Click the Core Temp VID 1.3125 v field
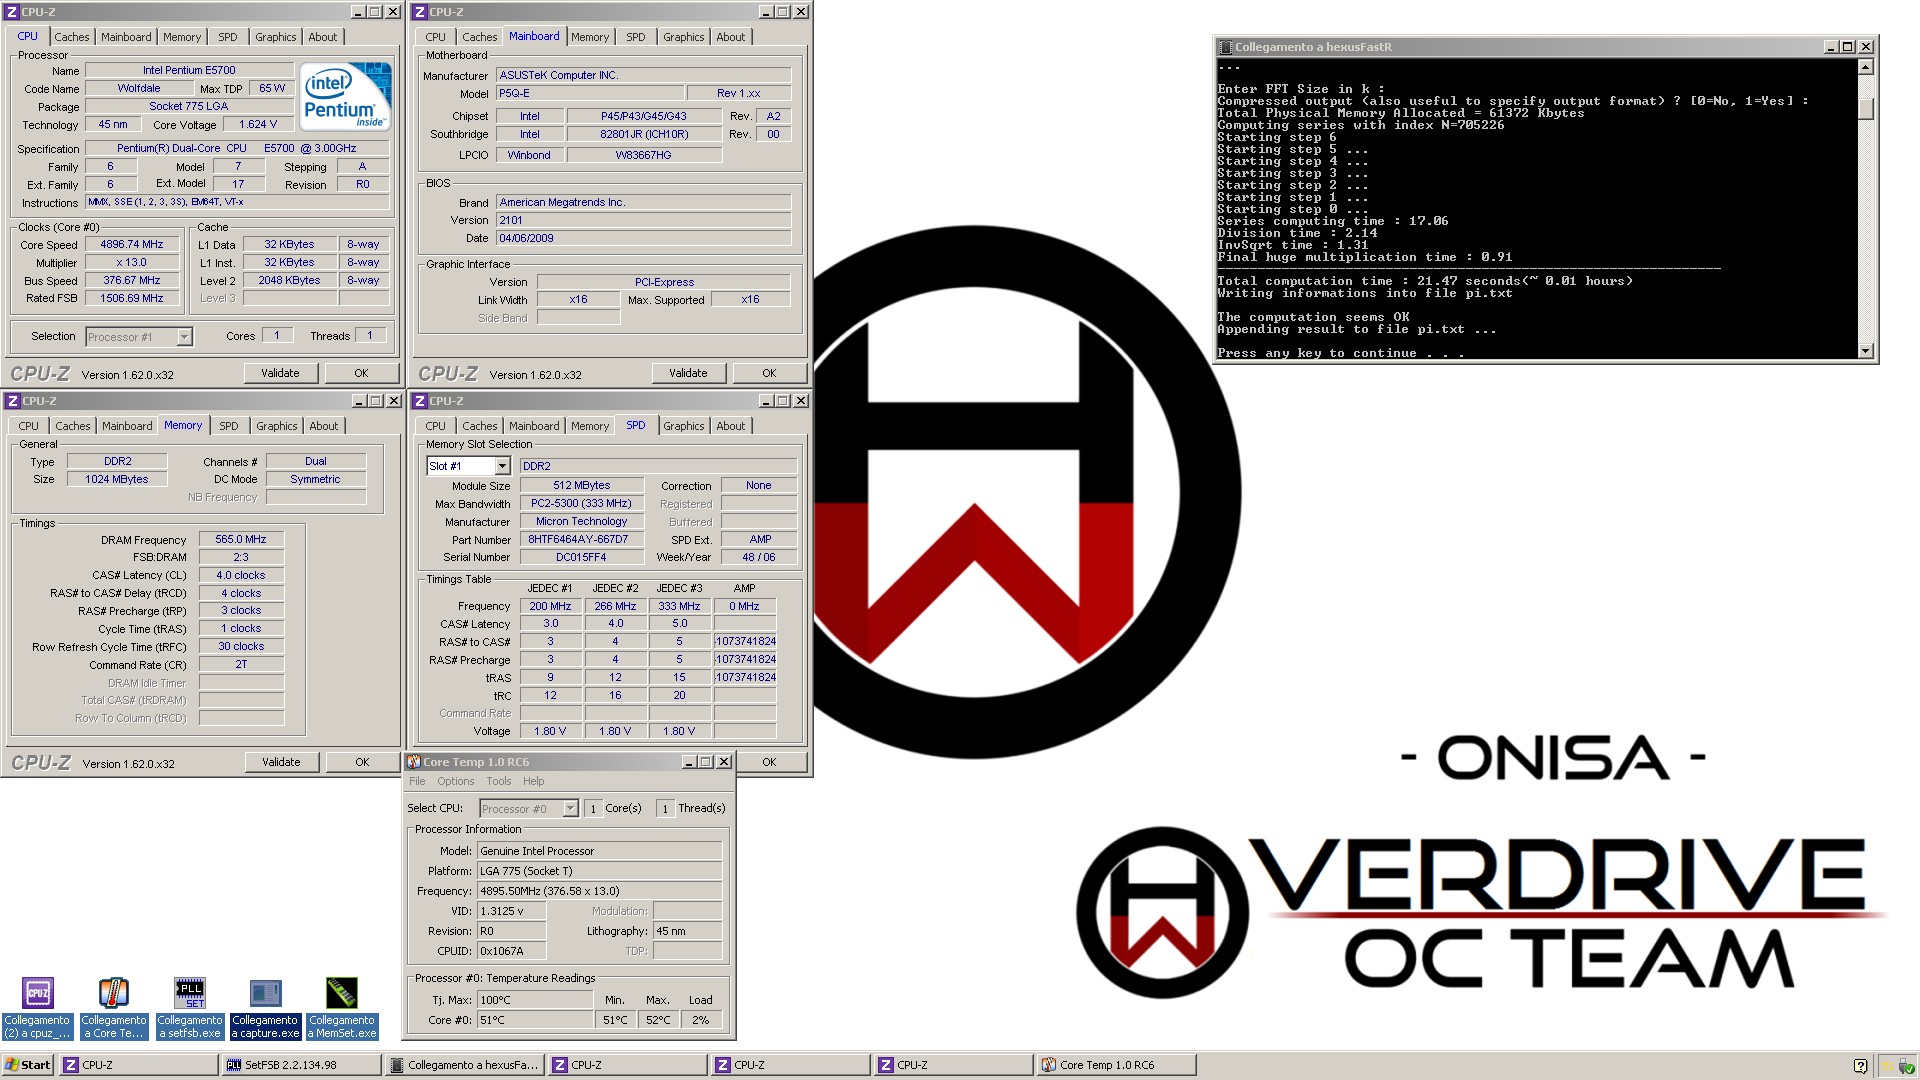1920x1080 pixels. (512, 911)
